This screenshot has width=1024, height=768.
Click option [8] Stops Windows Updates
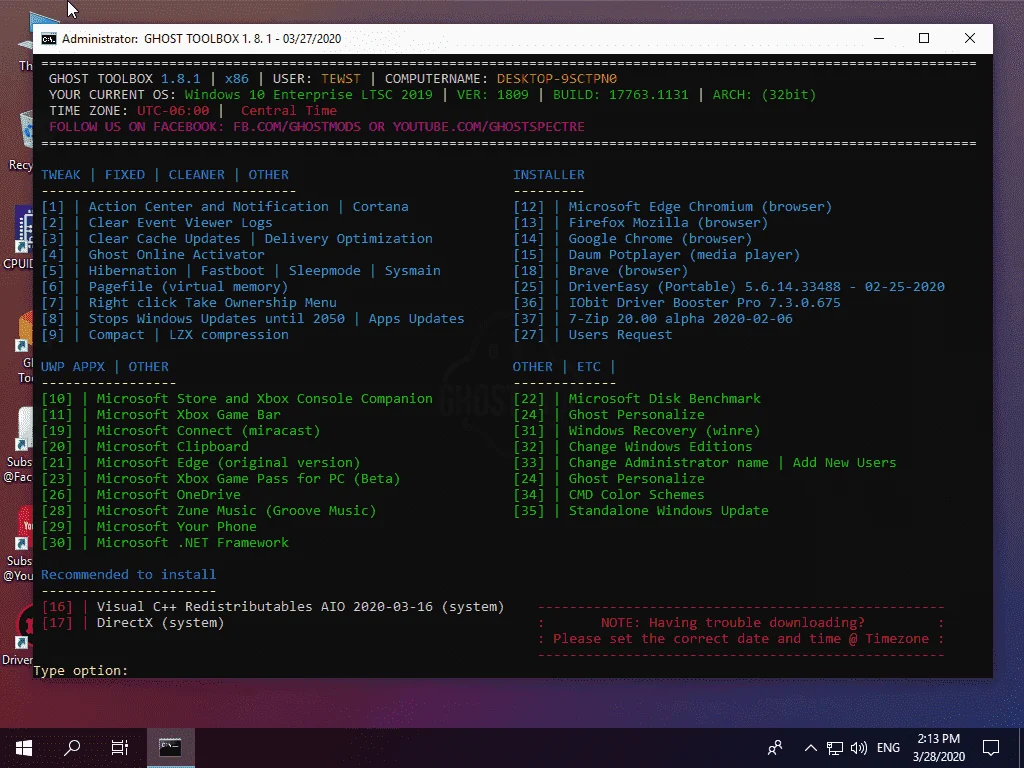click(253, 319)
